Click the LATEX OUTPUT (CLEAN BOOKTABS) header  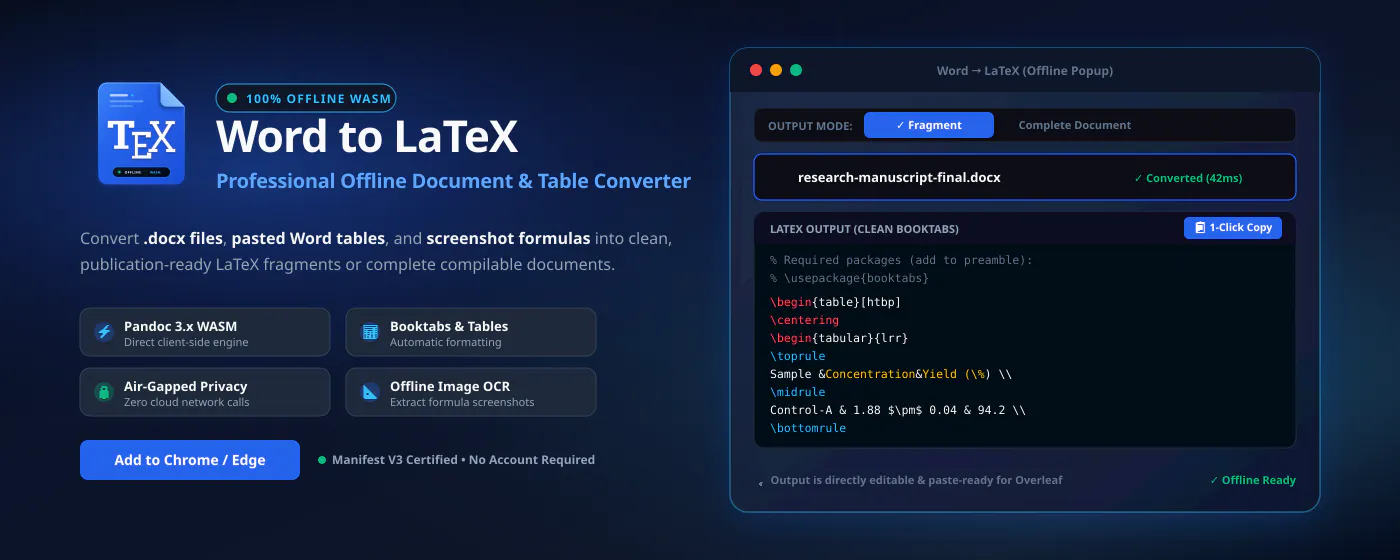coord(864,229)
